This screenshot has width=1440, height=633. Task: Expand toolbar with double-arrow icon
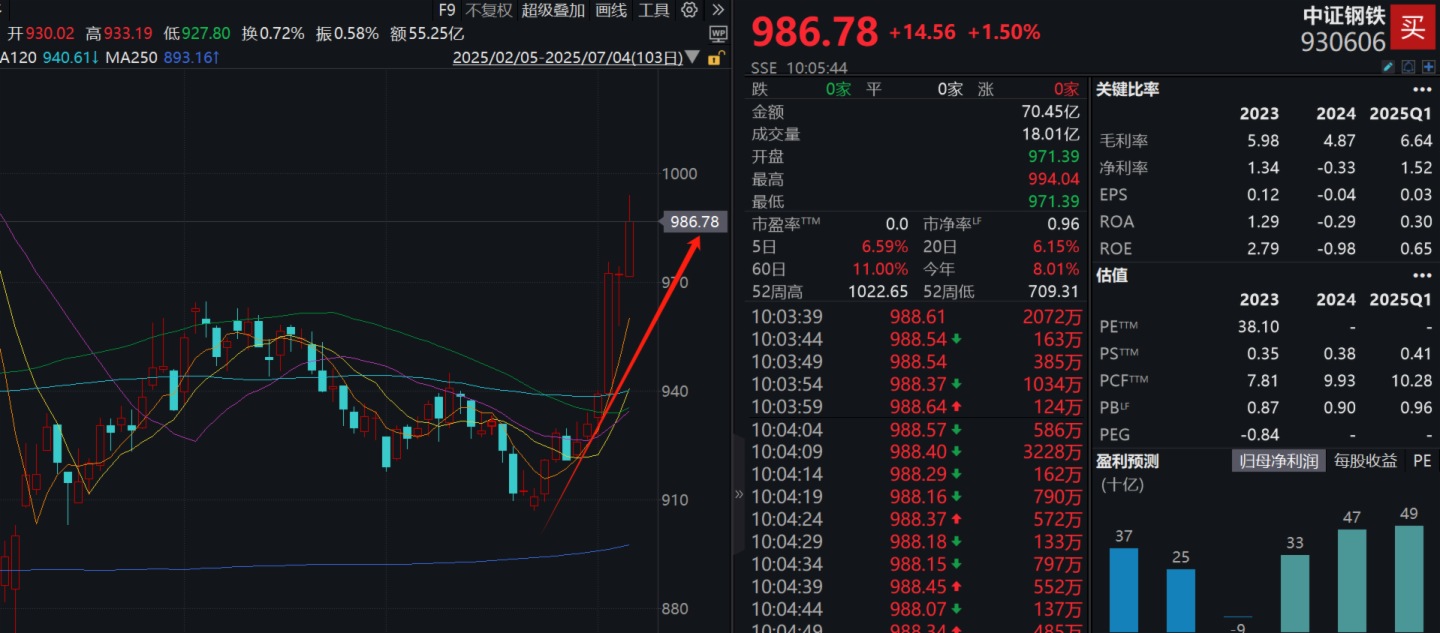[717, 10]
